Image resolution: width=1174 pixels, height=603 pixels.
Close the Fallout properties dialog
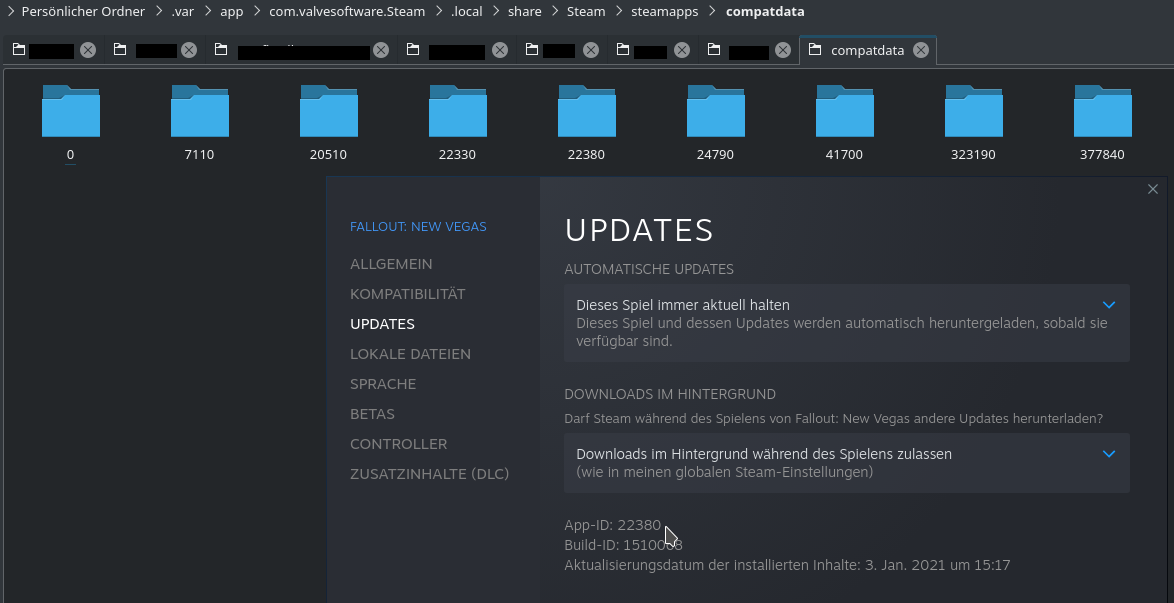pos(1152,190)
